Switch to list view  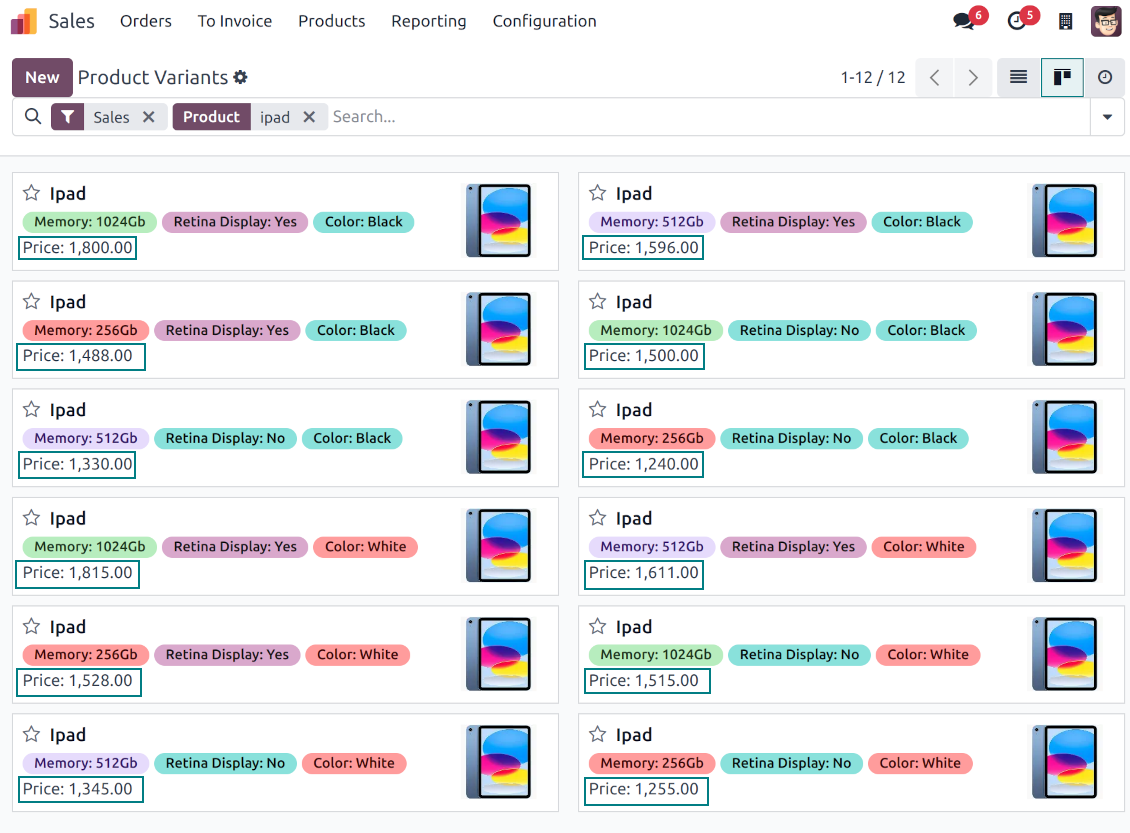point(1018,77)
